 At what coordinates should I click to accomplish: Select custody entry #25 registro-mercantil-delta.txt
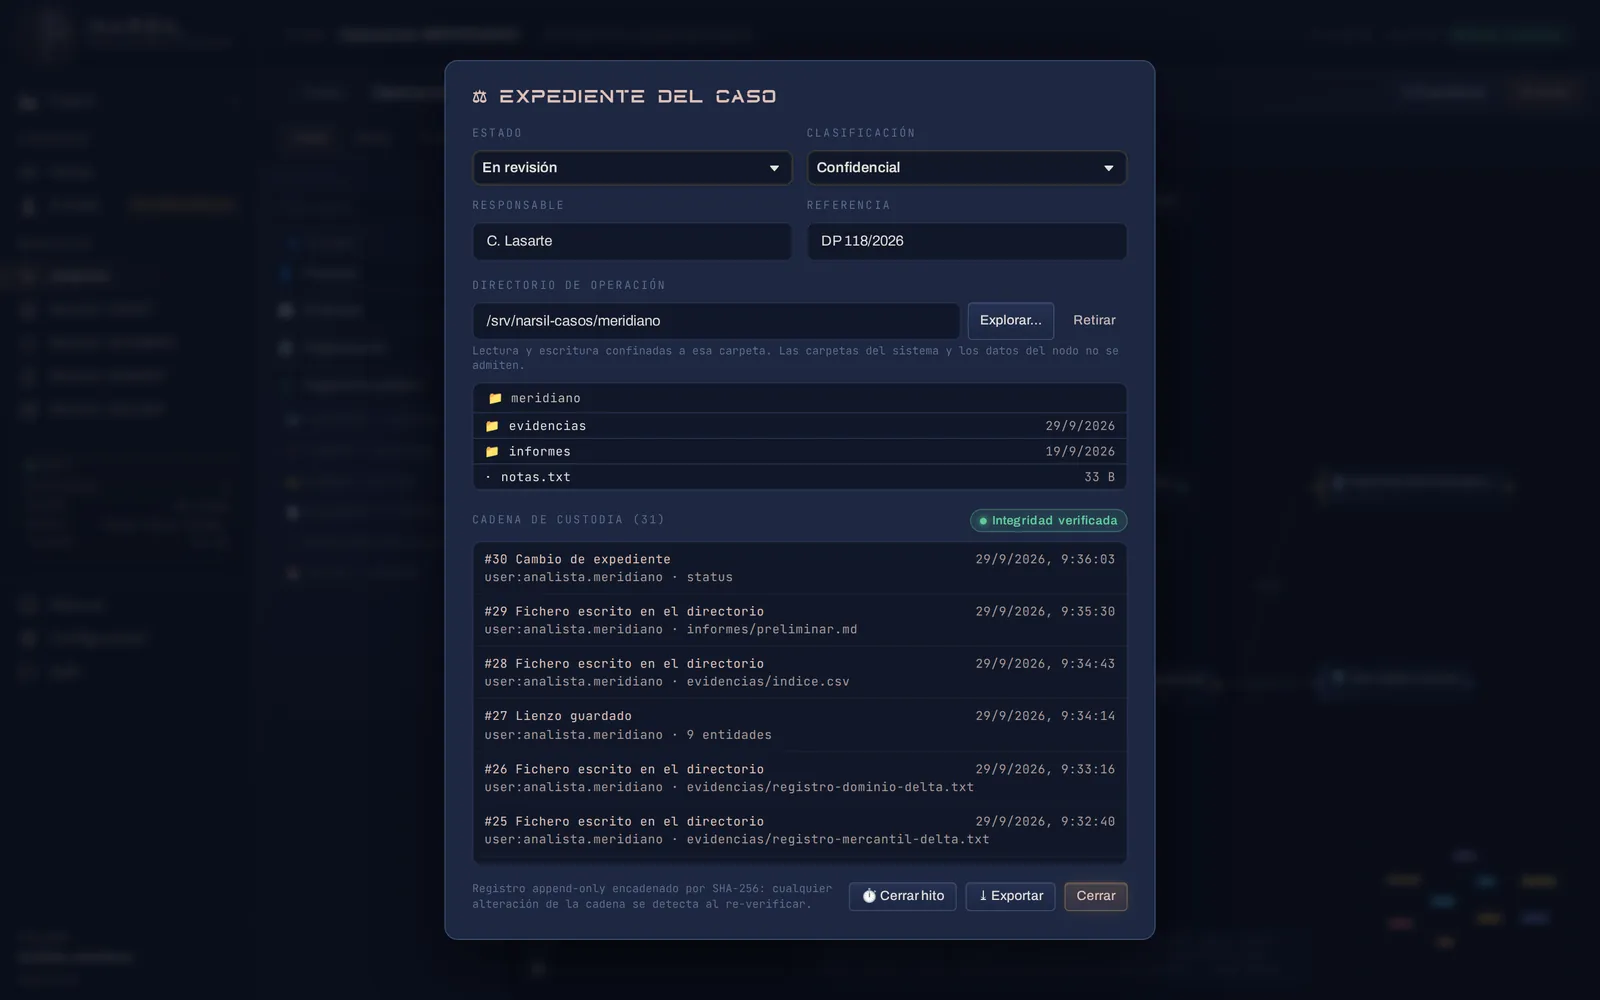coord(800,830)
